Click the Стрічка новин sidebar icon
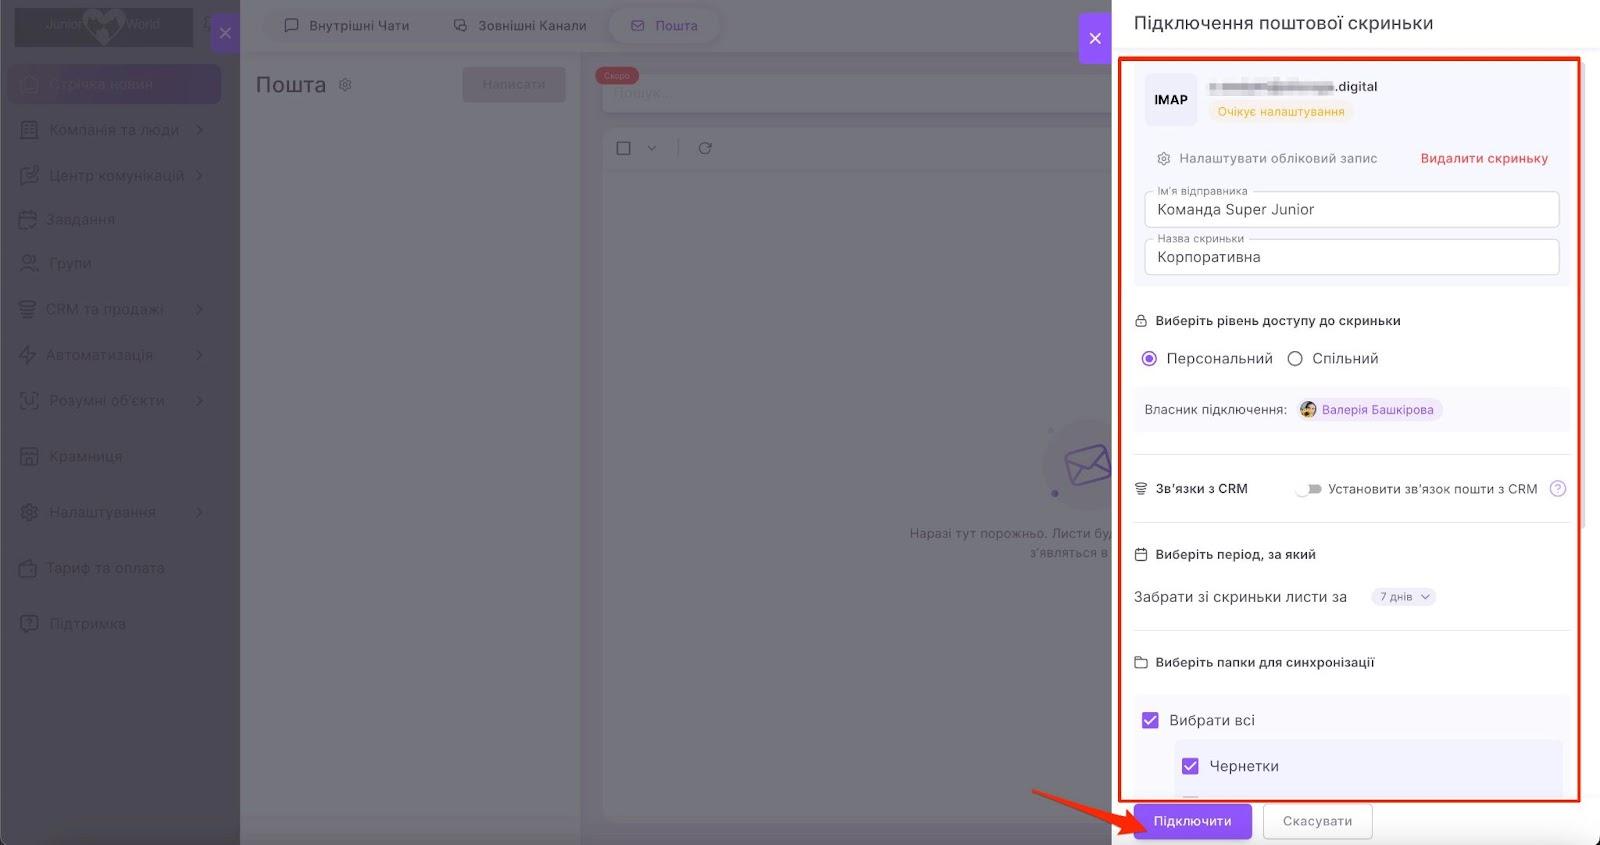 click(30, 85)
